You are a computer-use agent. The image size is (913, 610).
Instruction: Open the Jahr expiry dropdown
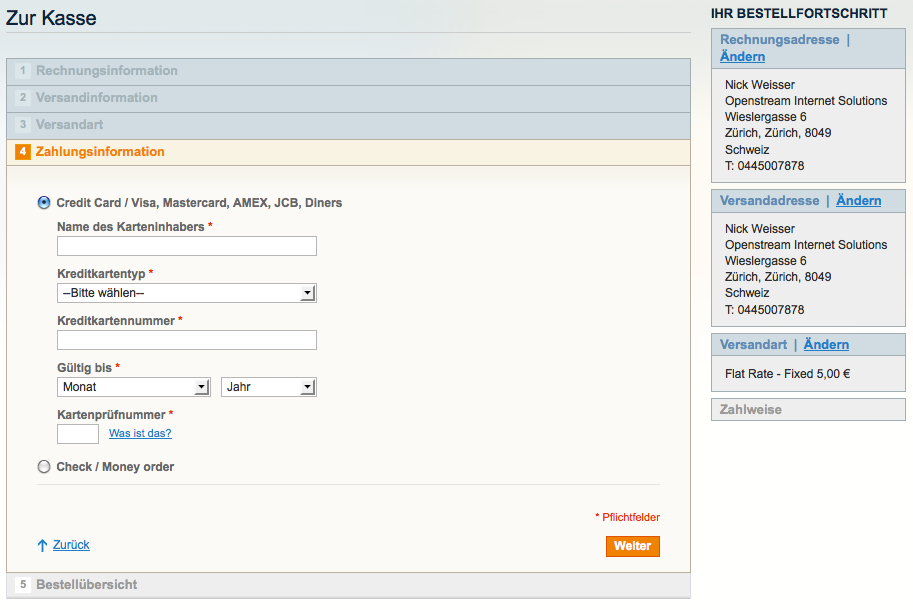268,387
